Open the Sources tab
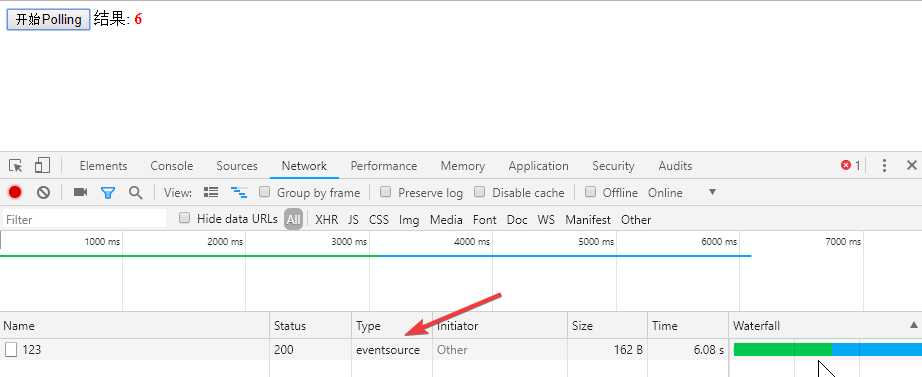The width and height of the screenshot is (922, 377). pos(237,166)
